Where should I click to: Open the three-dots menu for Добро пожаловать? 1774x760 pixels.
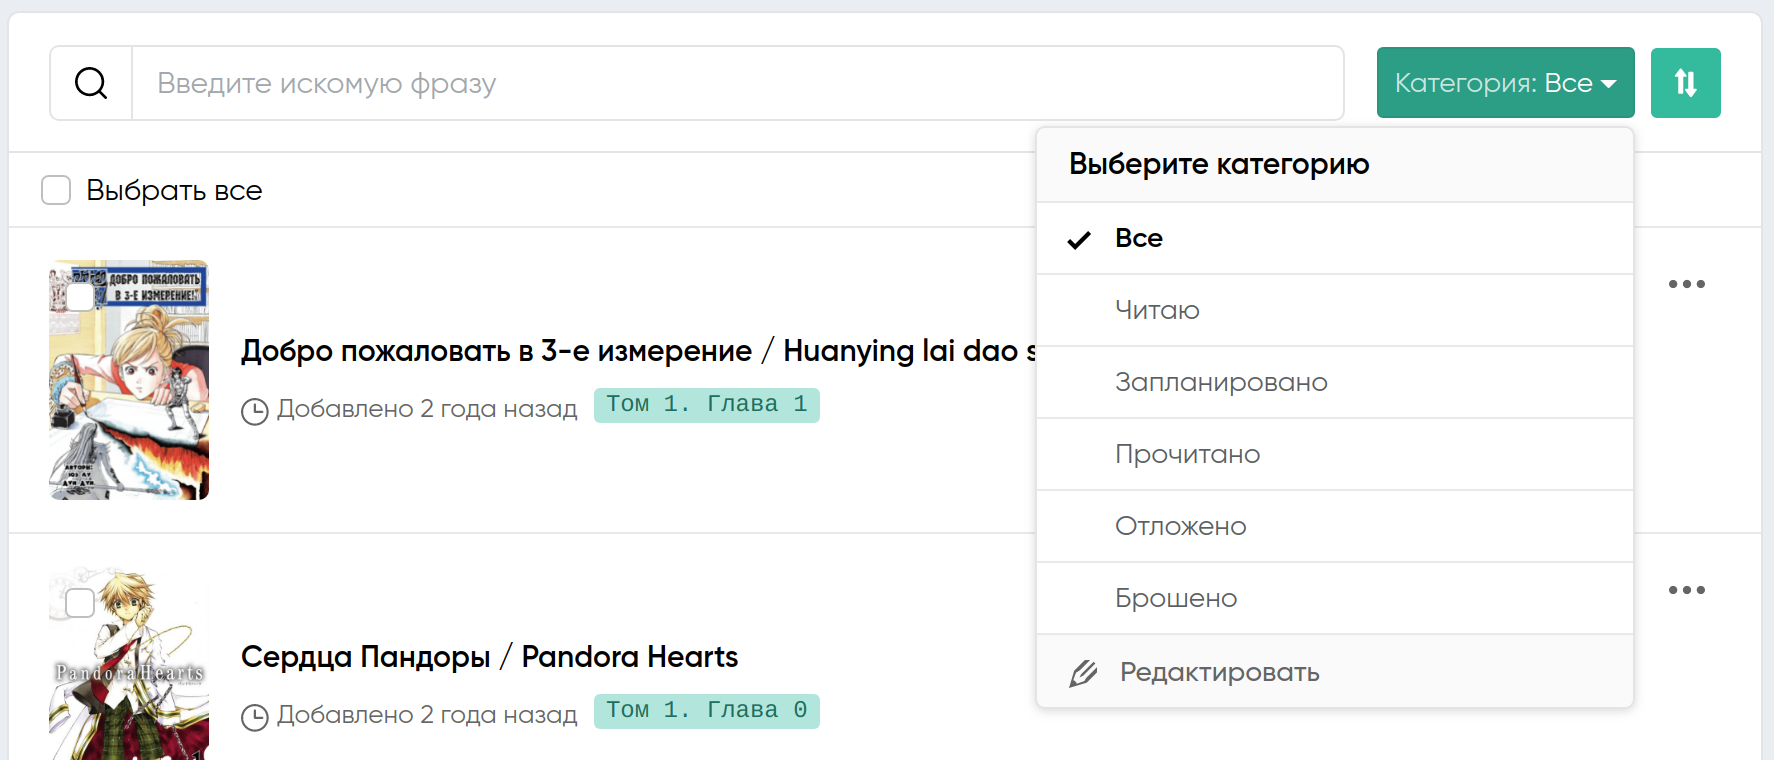tap(1687, 284)
